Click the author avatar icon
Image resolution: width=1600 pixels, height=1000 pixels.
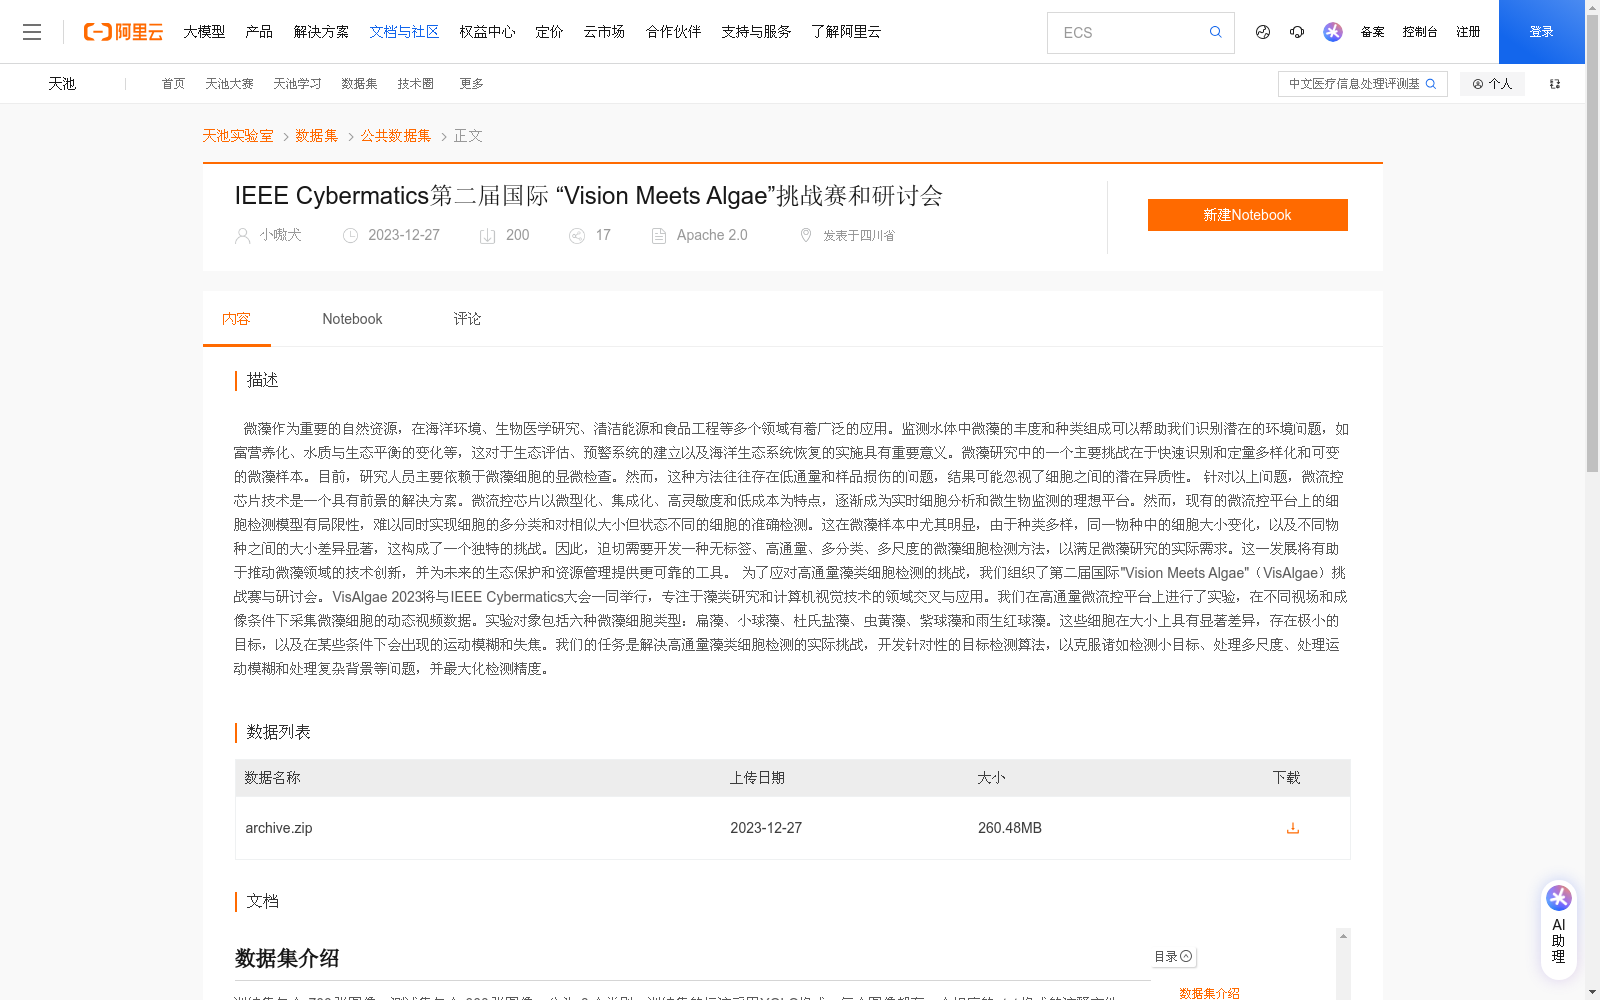point(242,236)
